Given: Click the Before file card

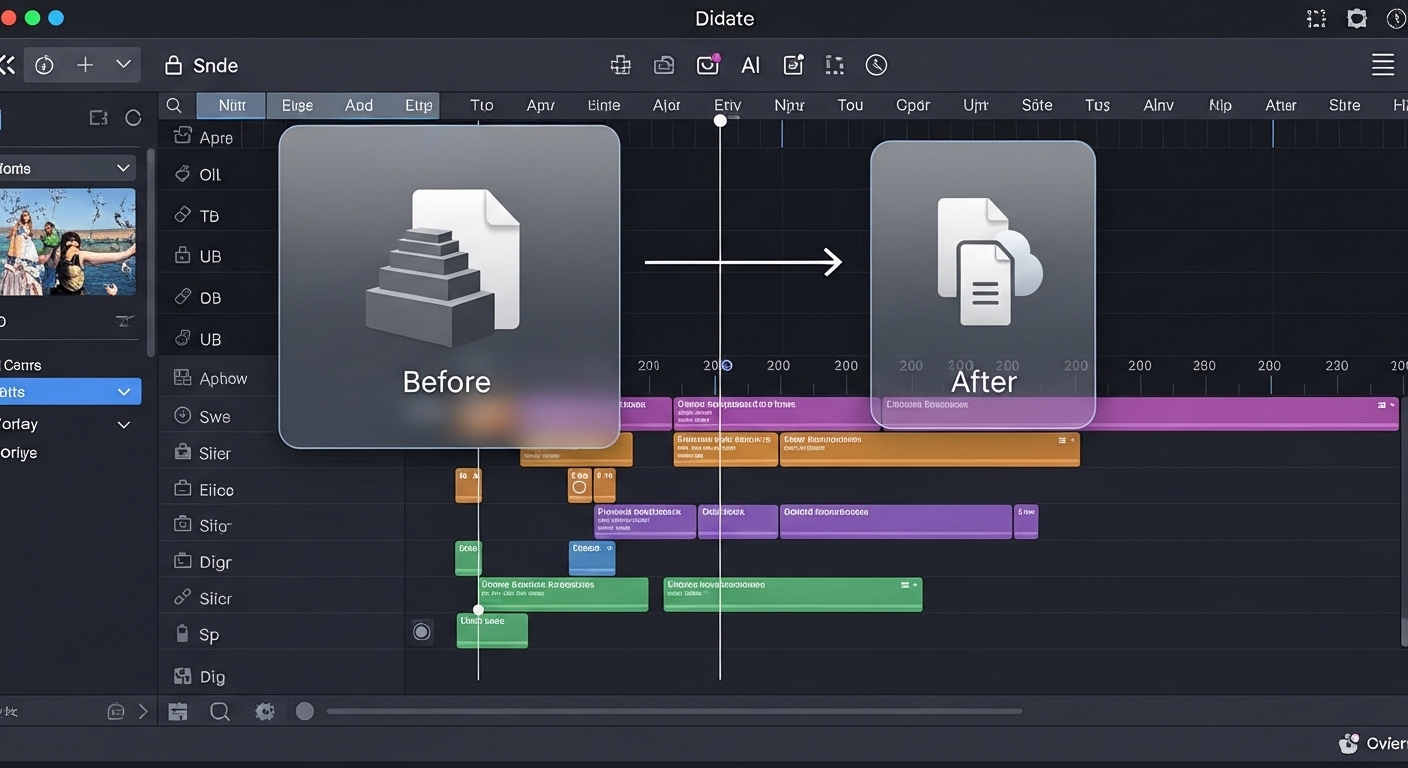Looking at the screenshot, I should point(449,287).
